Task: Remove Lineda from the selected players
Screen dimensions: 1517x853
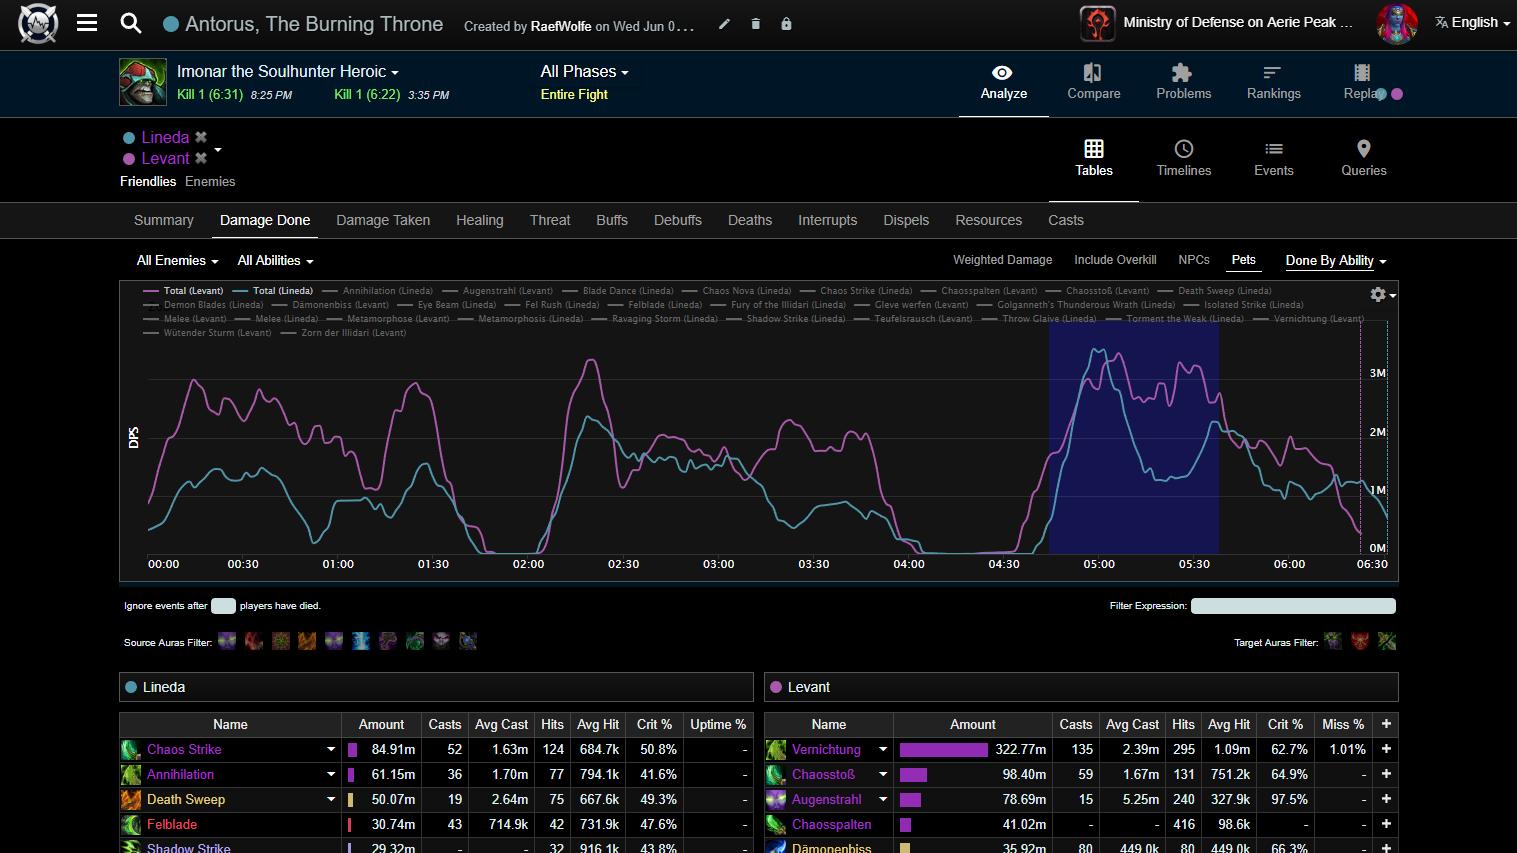Action: (x=201, y=137)
